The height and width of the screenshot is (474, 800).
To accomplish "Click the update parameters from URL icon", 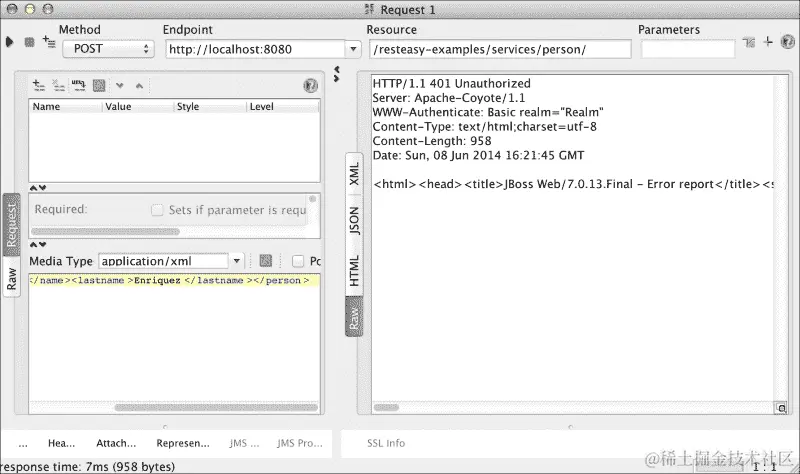I will tap(79, 85).
